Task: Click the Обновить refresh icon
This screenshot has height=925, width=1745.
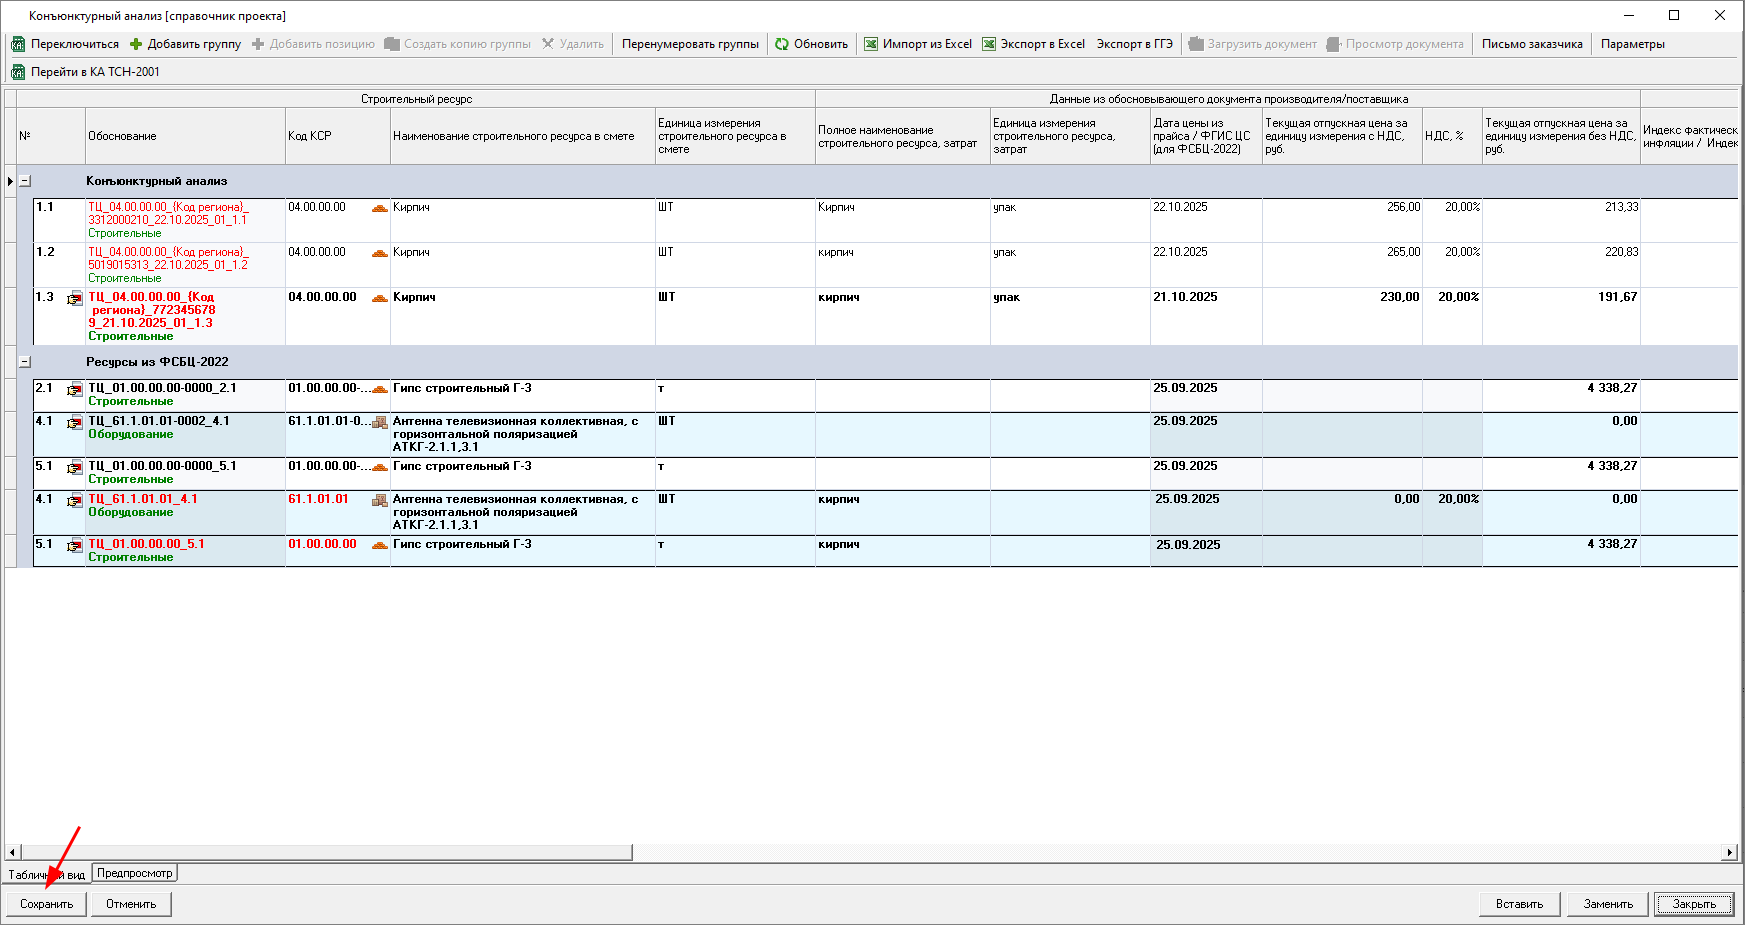Action: (782, 44)
